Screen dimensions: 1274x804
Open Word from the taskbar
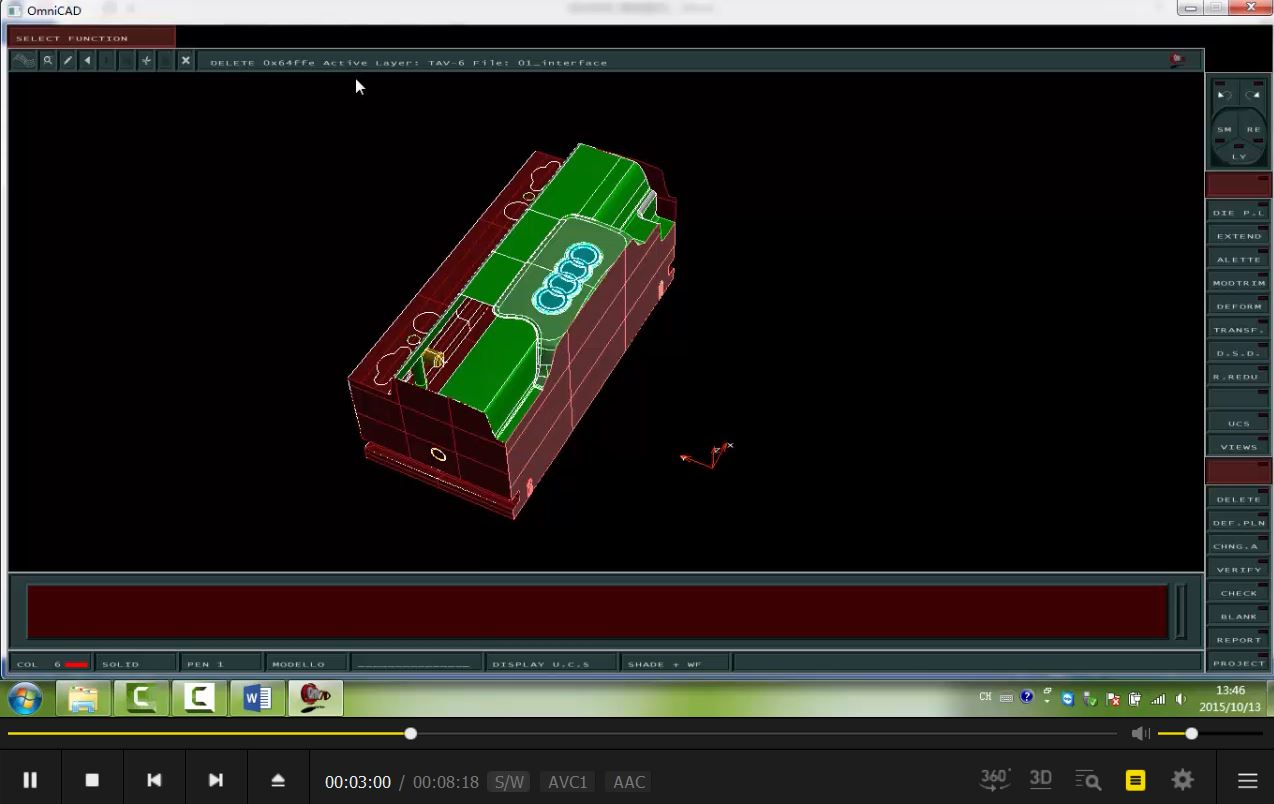pyautogui.click(x=257, y=698)
